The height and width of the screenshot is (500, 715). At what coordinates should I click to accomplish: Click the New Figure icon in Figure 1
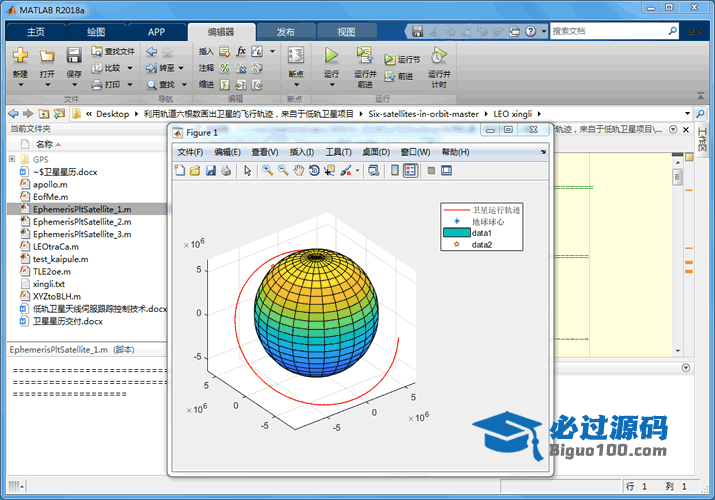tap(180, 170)
